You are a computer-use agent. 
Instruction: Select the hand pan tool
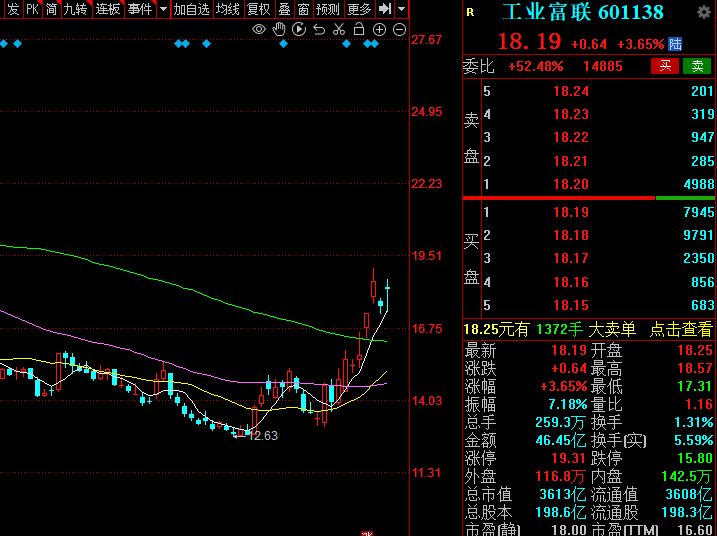click(278, 30)
